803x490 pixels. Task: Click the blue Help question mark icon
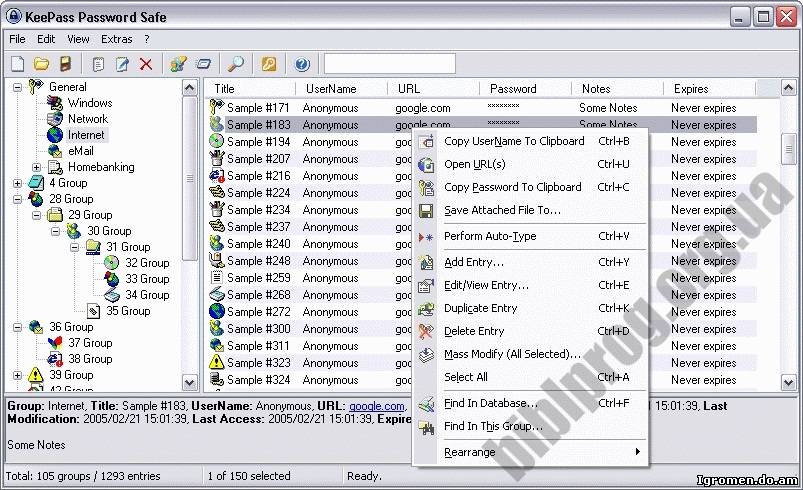[x=302, y=64]
